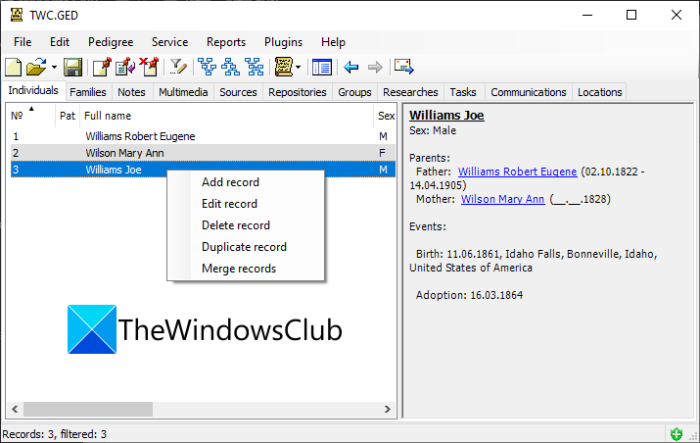Open the Service menu
The height and width of the screenshot is (443, 700).
pos(170,42)
